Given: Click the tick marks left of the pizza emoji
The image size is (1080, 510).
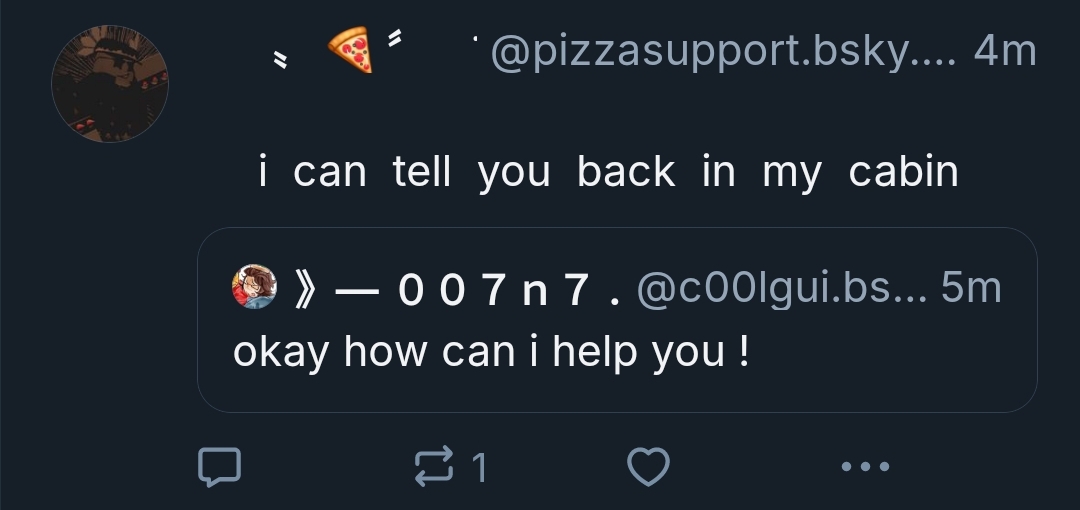Looking at the screenshot, I should [281, 62].
